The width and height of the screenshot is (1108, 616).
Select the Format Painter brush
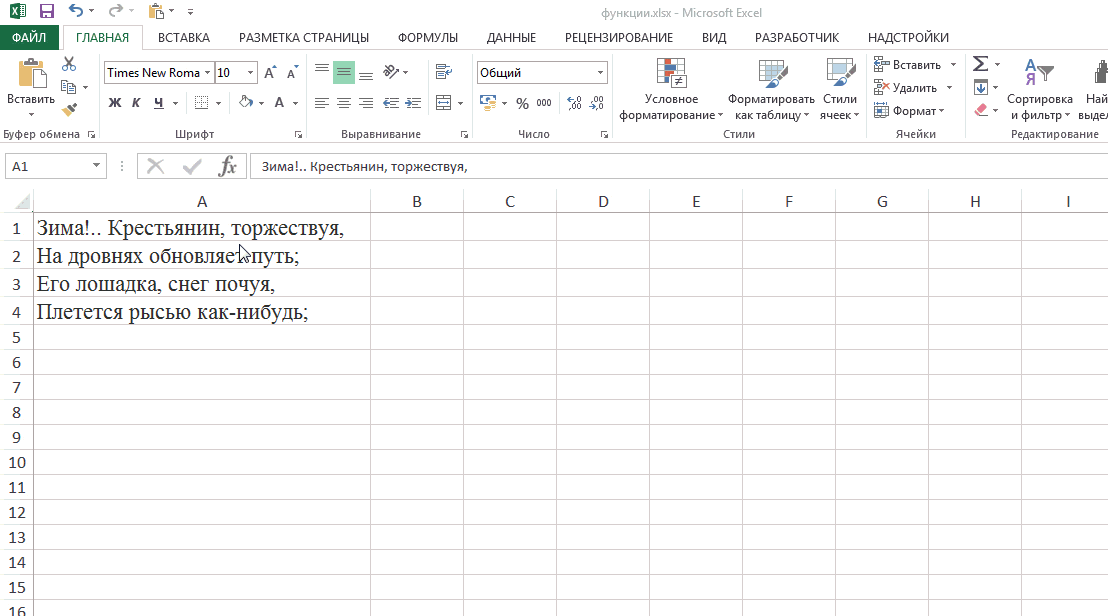tap(69, 110)
